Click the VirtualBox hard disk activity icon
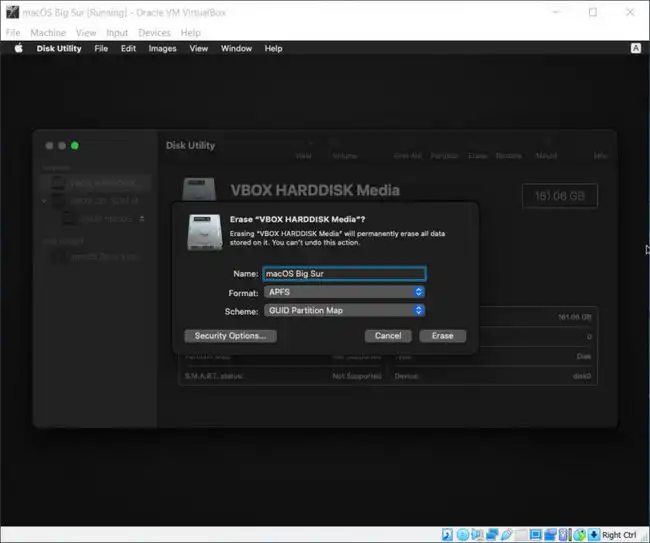 pos(447,535)
